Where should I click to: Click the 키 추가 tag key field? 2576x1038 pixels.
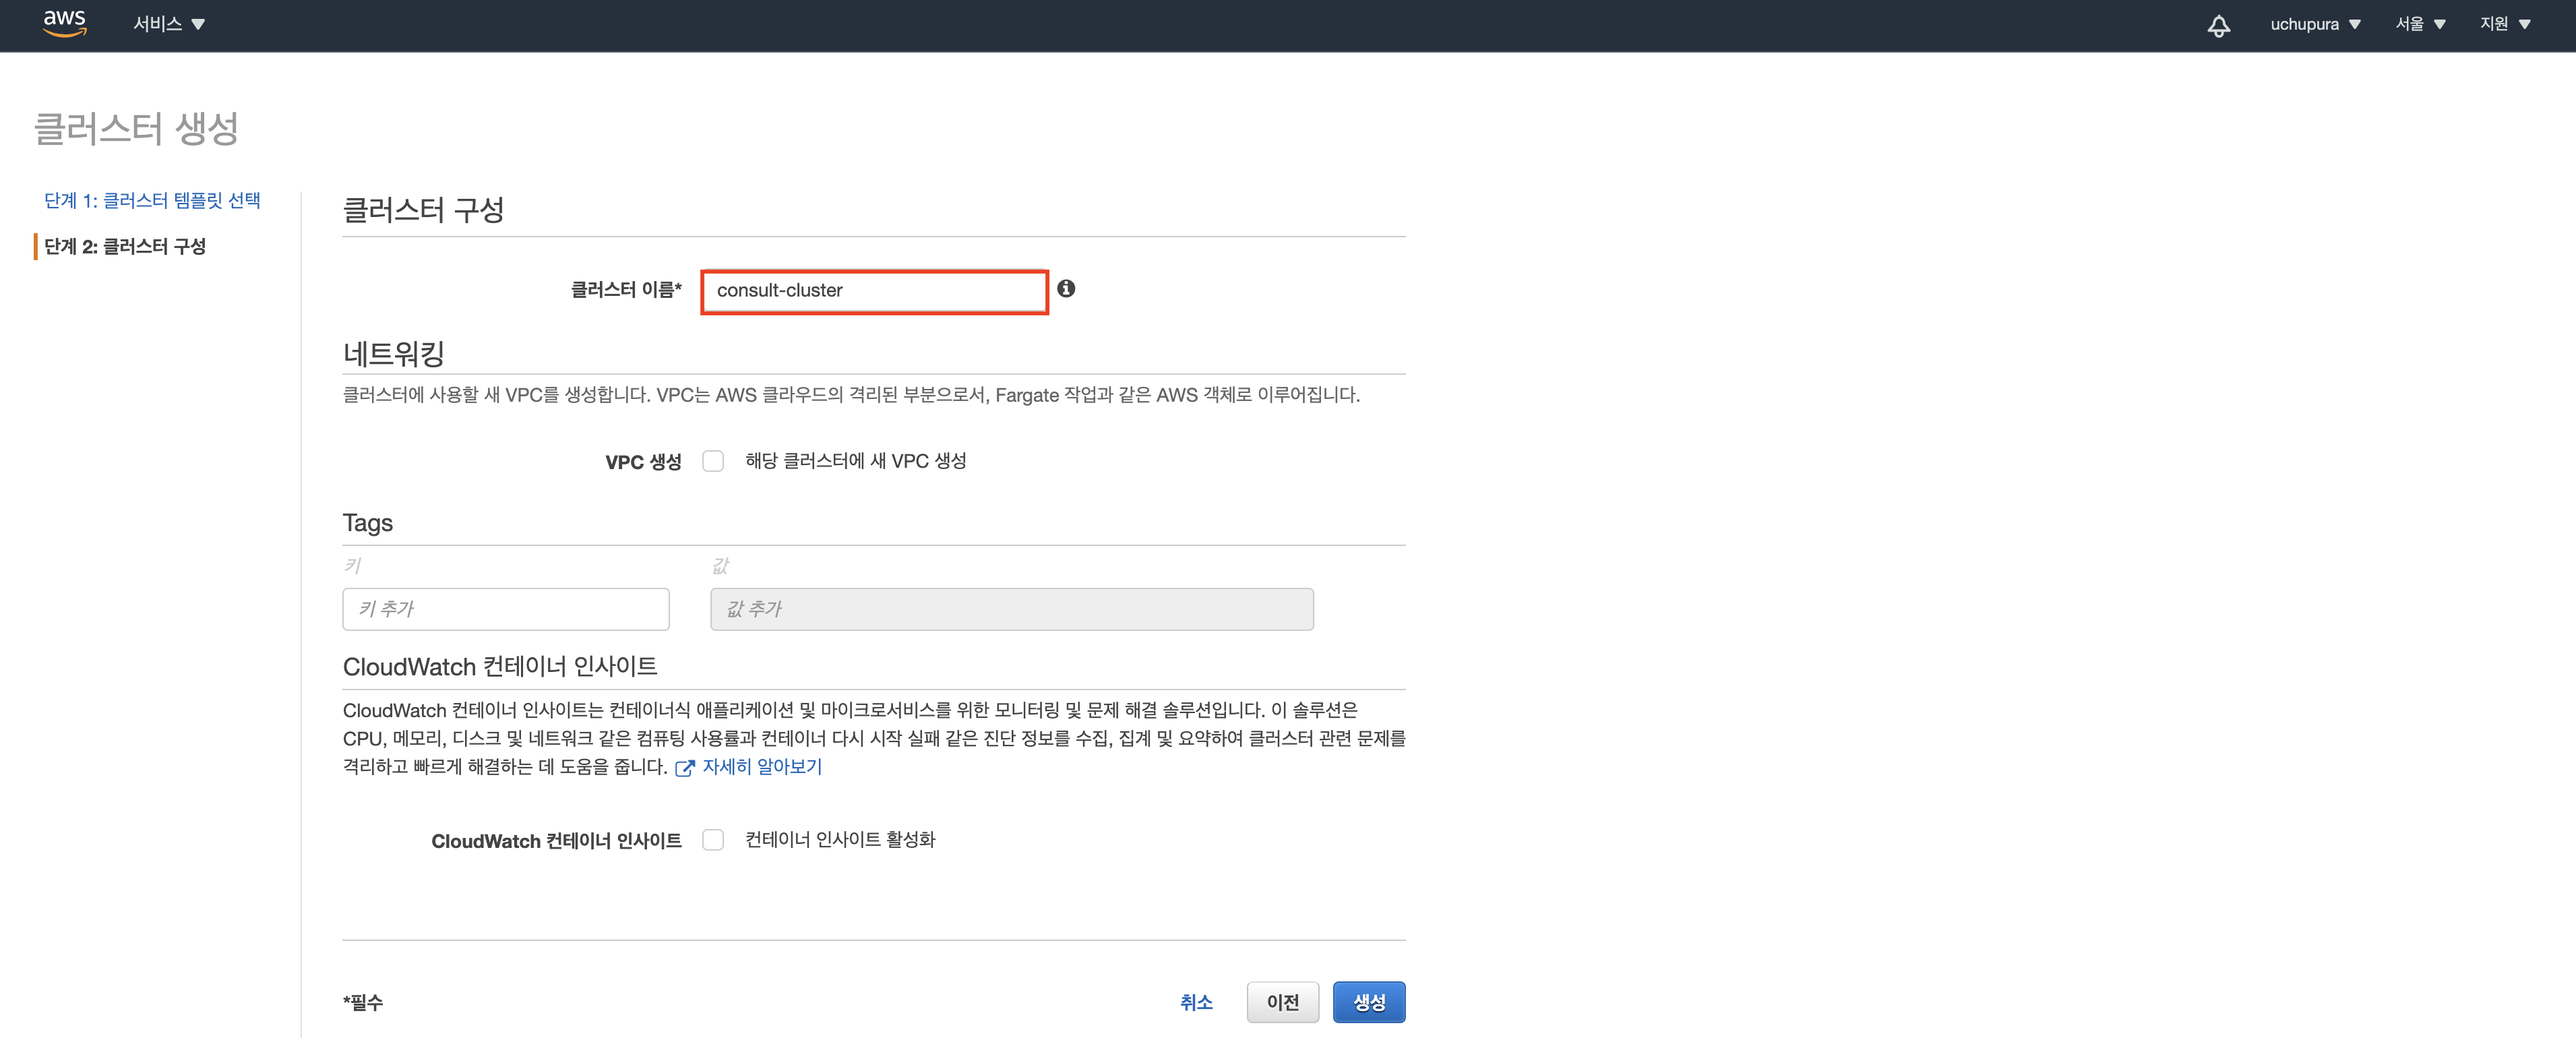(x=506, y=609)
